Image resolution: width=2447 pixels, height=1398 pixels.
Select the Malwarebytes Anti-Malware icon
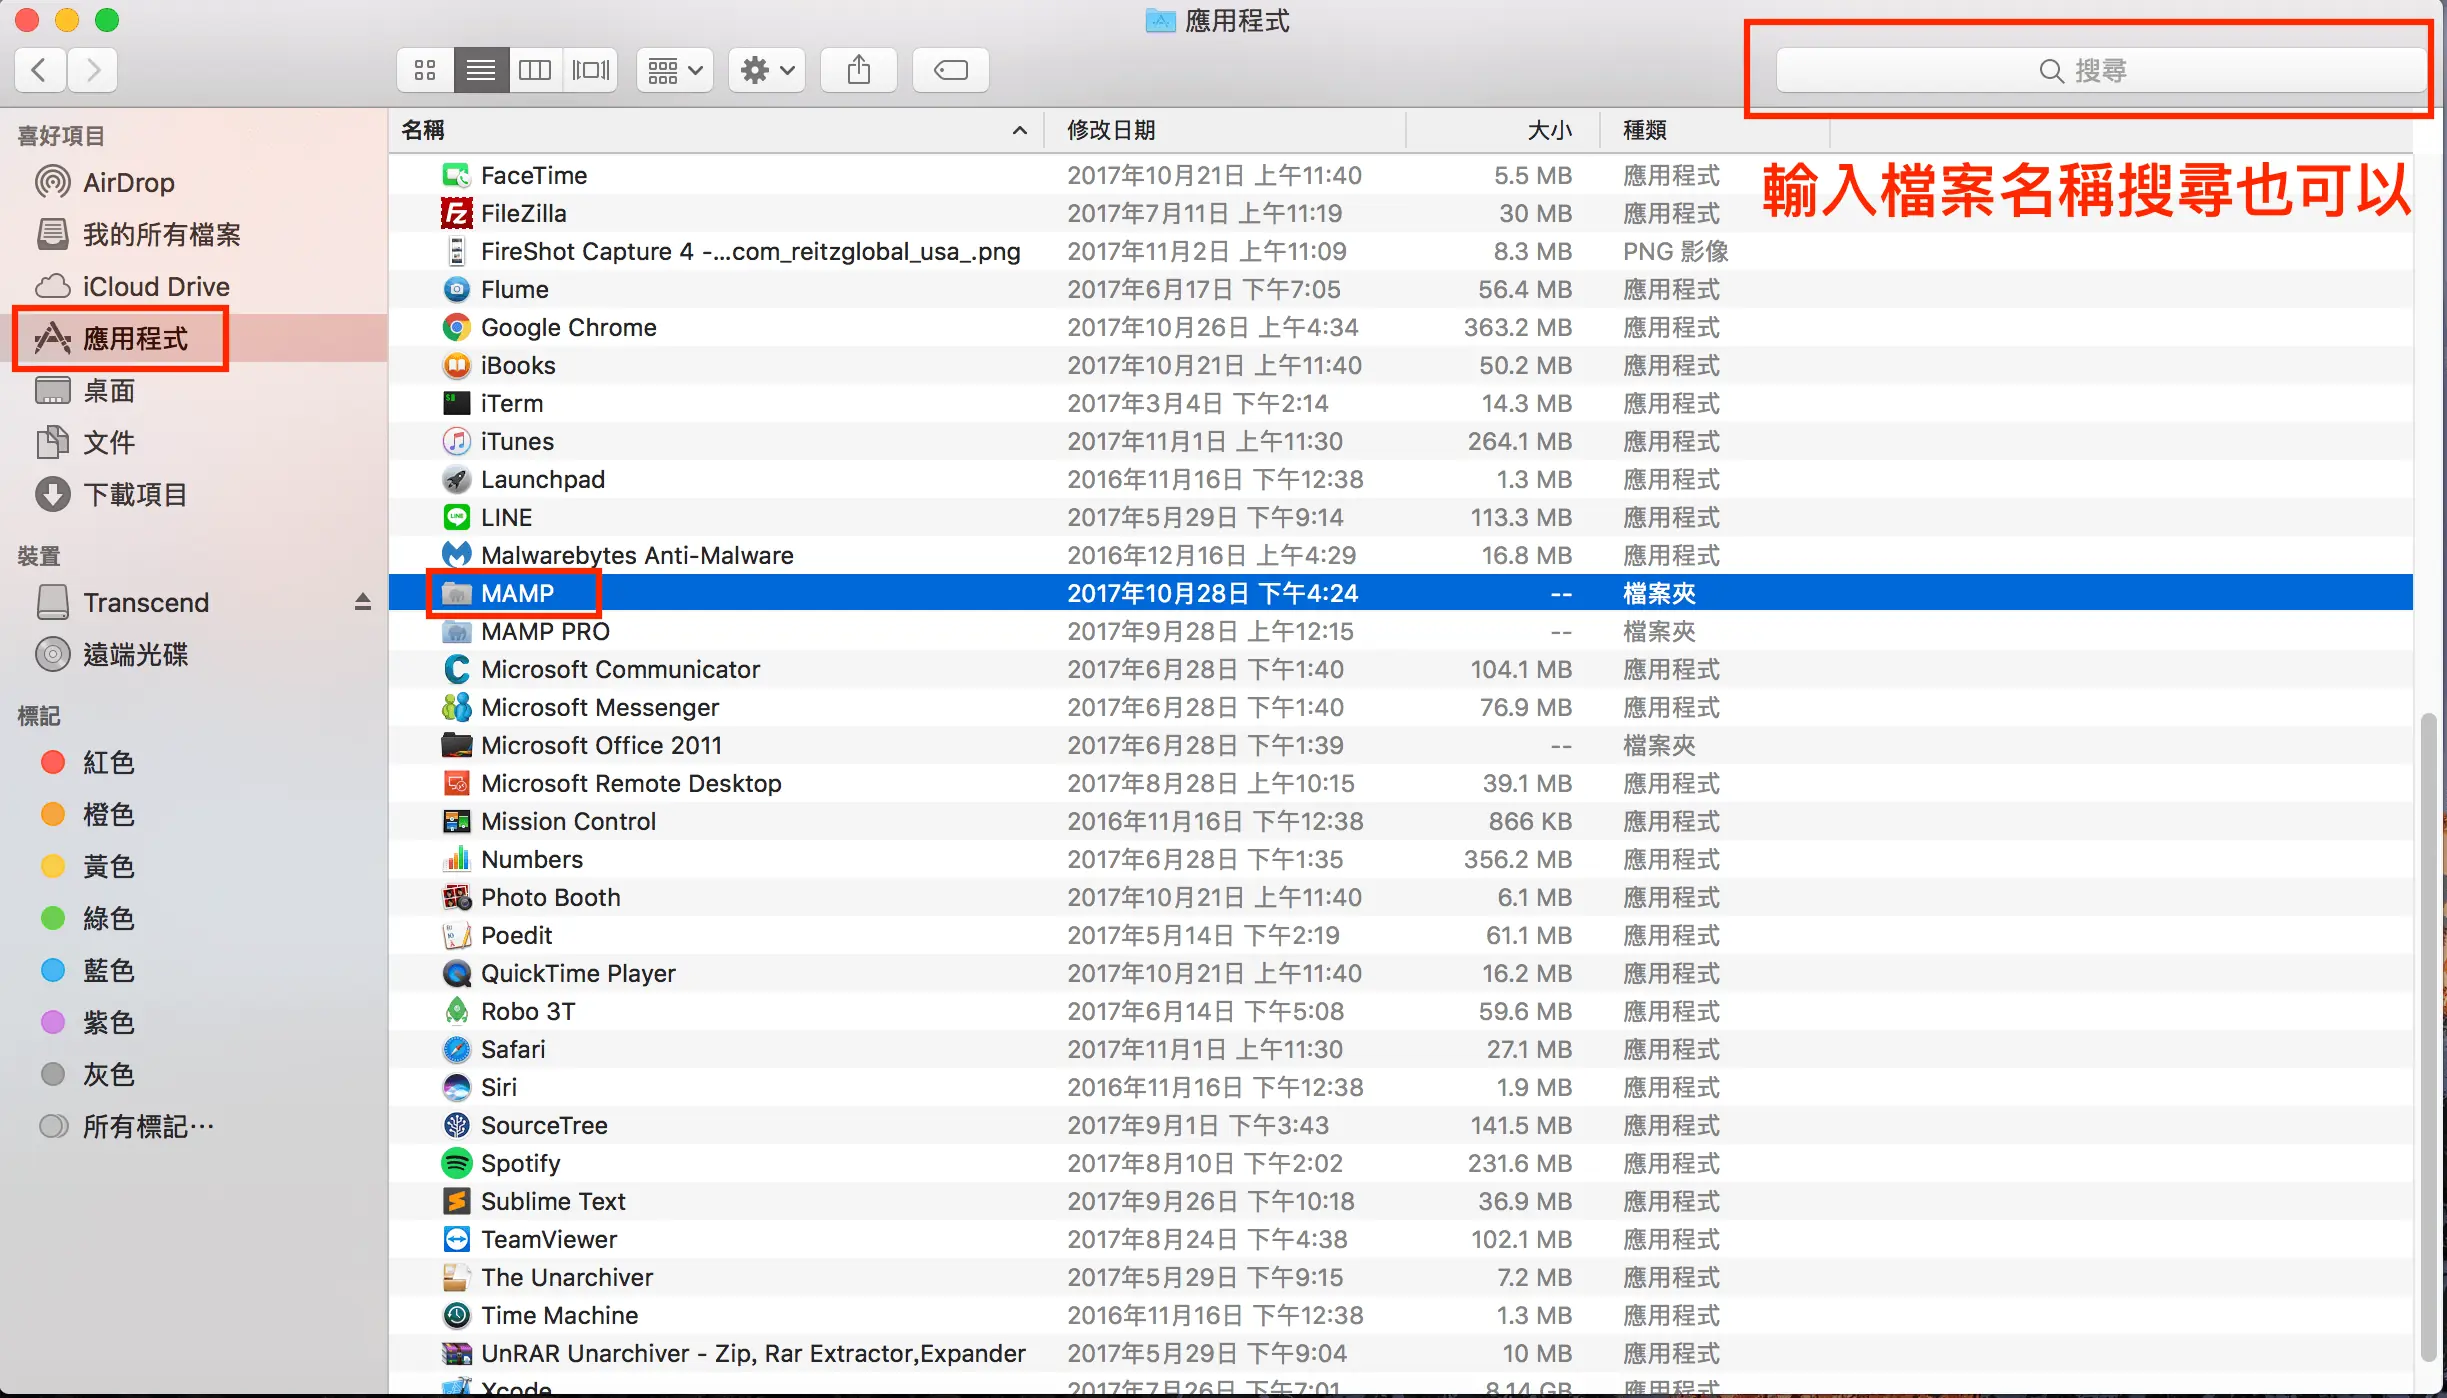pyautogui.click(x=456, y=555)
